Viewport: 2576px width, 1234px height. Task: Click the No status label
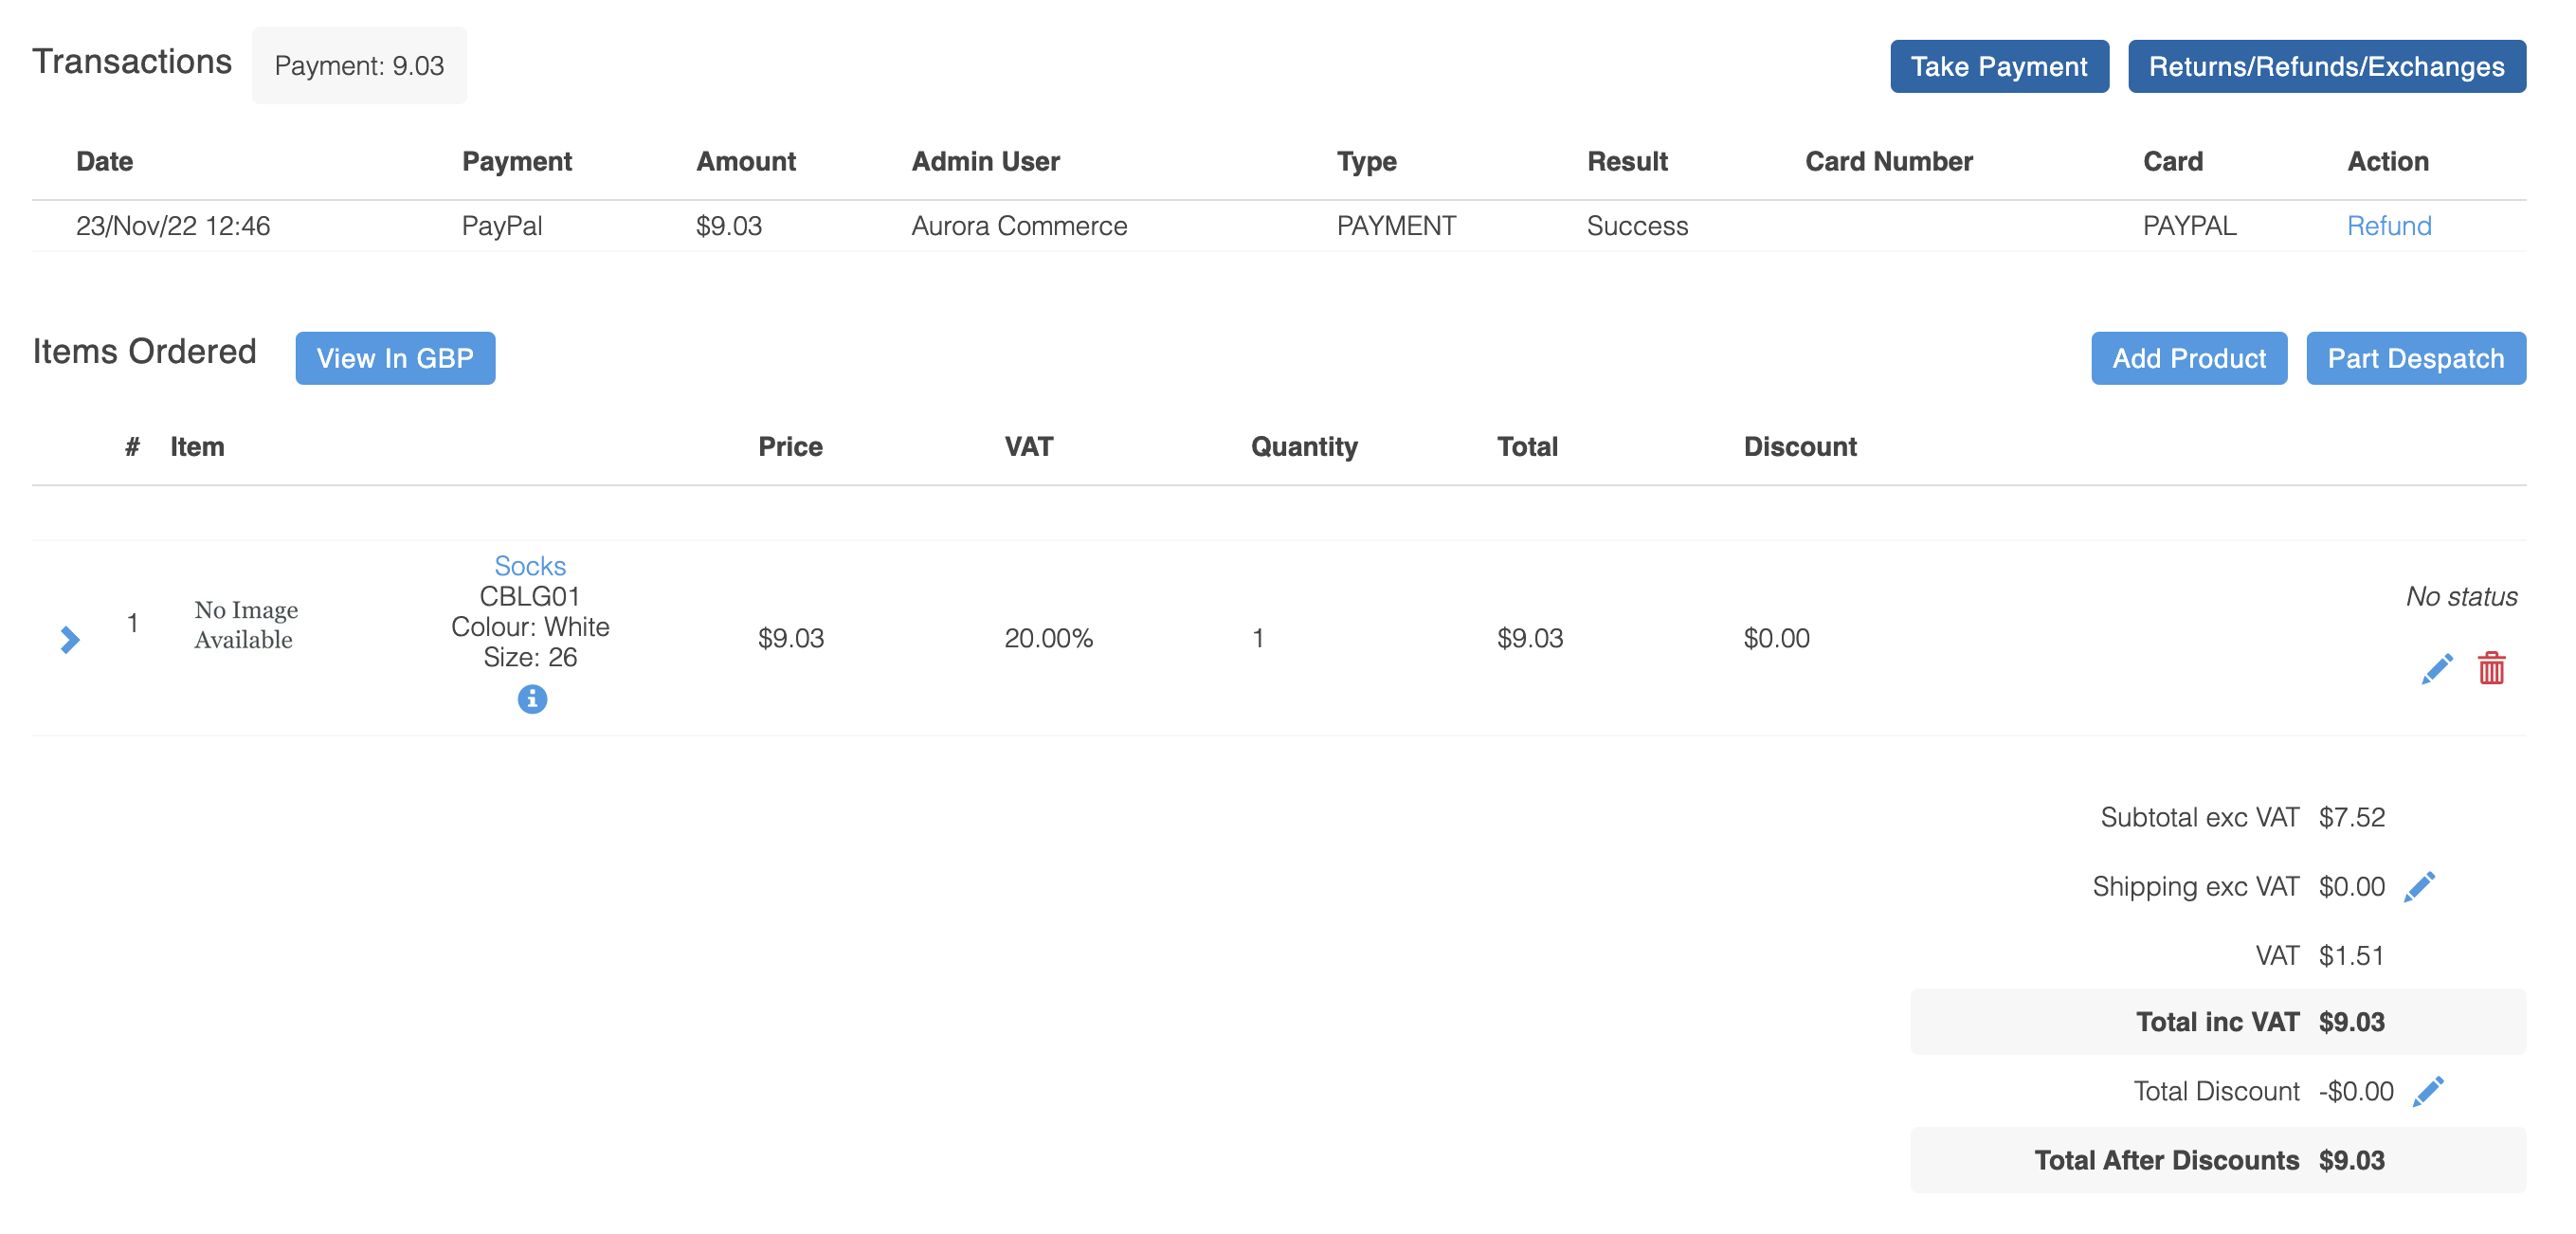pos(2460,597)
